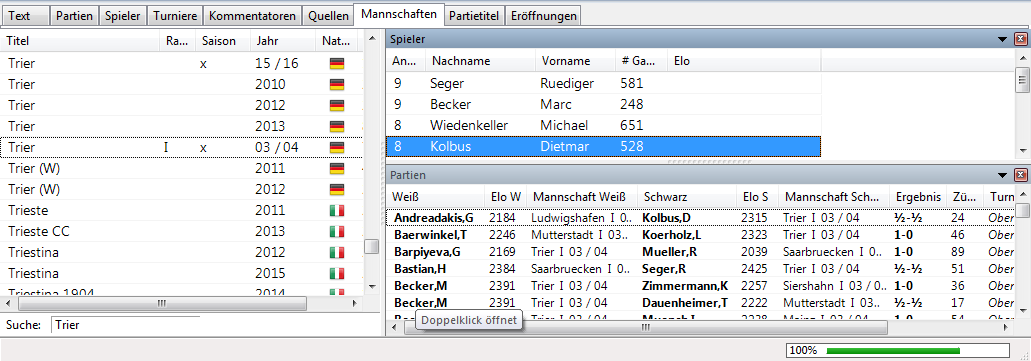Select the Becker,M vs Zimmermann,K game
Image resolution: width=1031 pixels, height=361 pixels.
point(700,286)
